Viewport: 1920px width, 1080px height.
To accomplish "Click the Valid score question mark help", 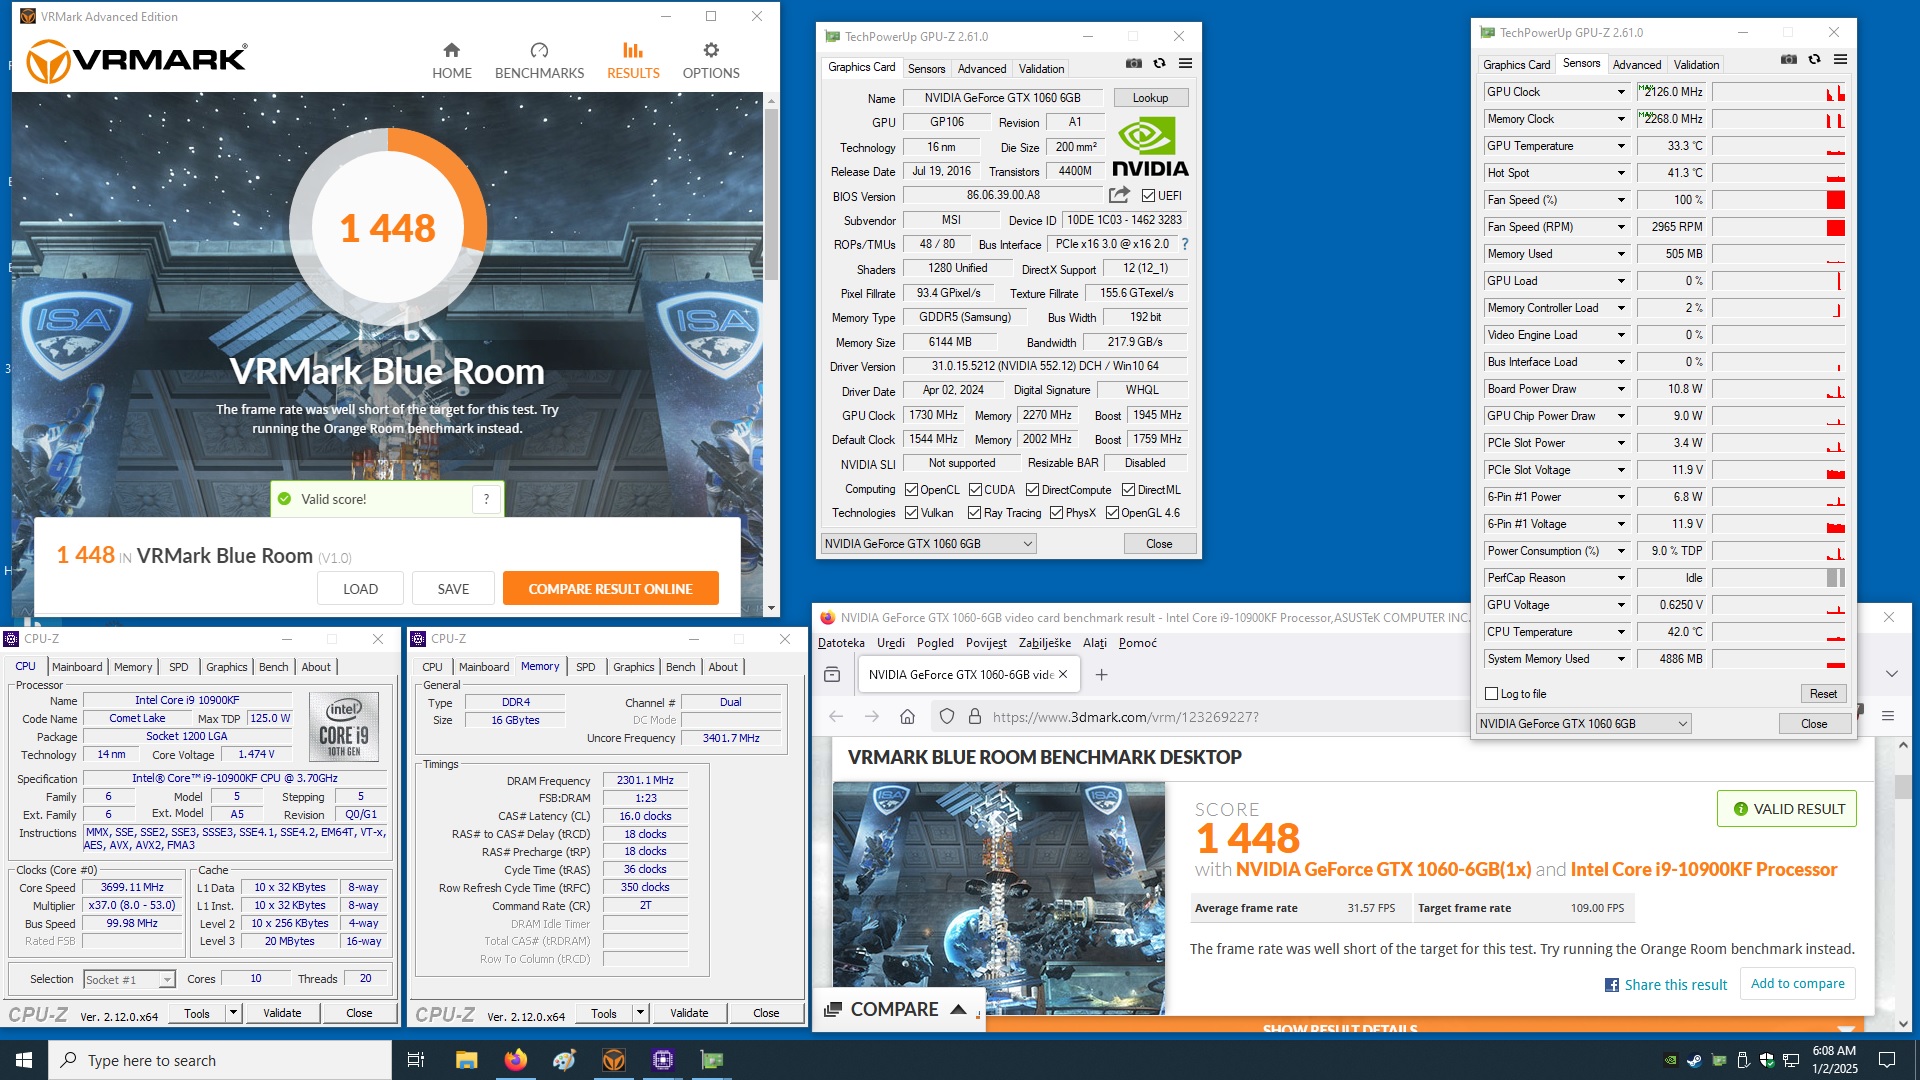I will tap(486, 499).
